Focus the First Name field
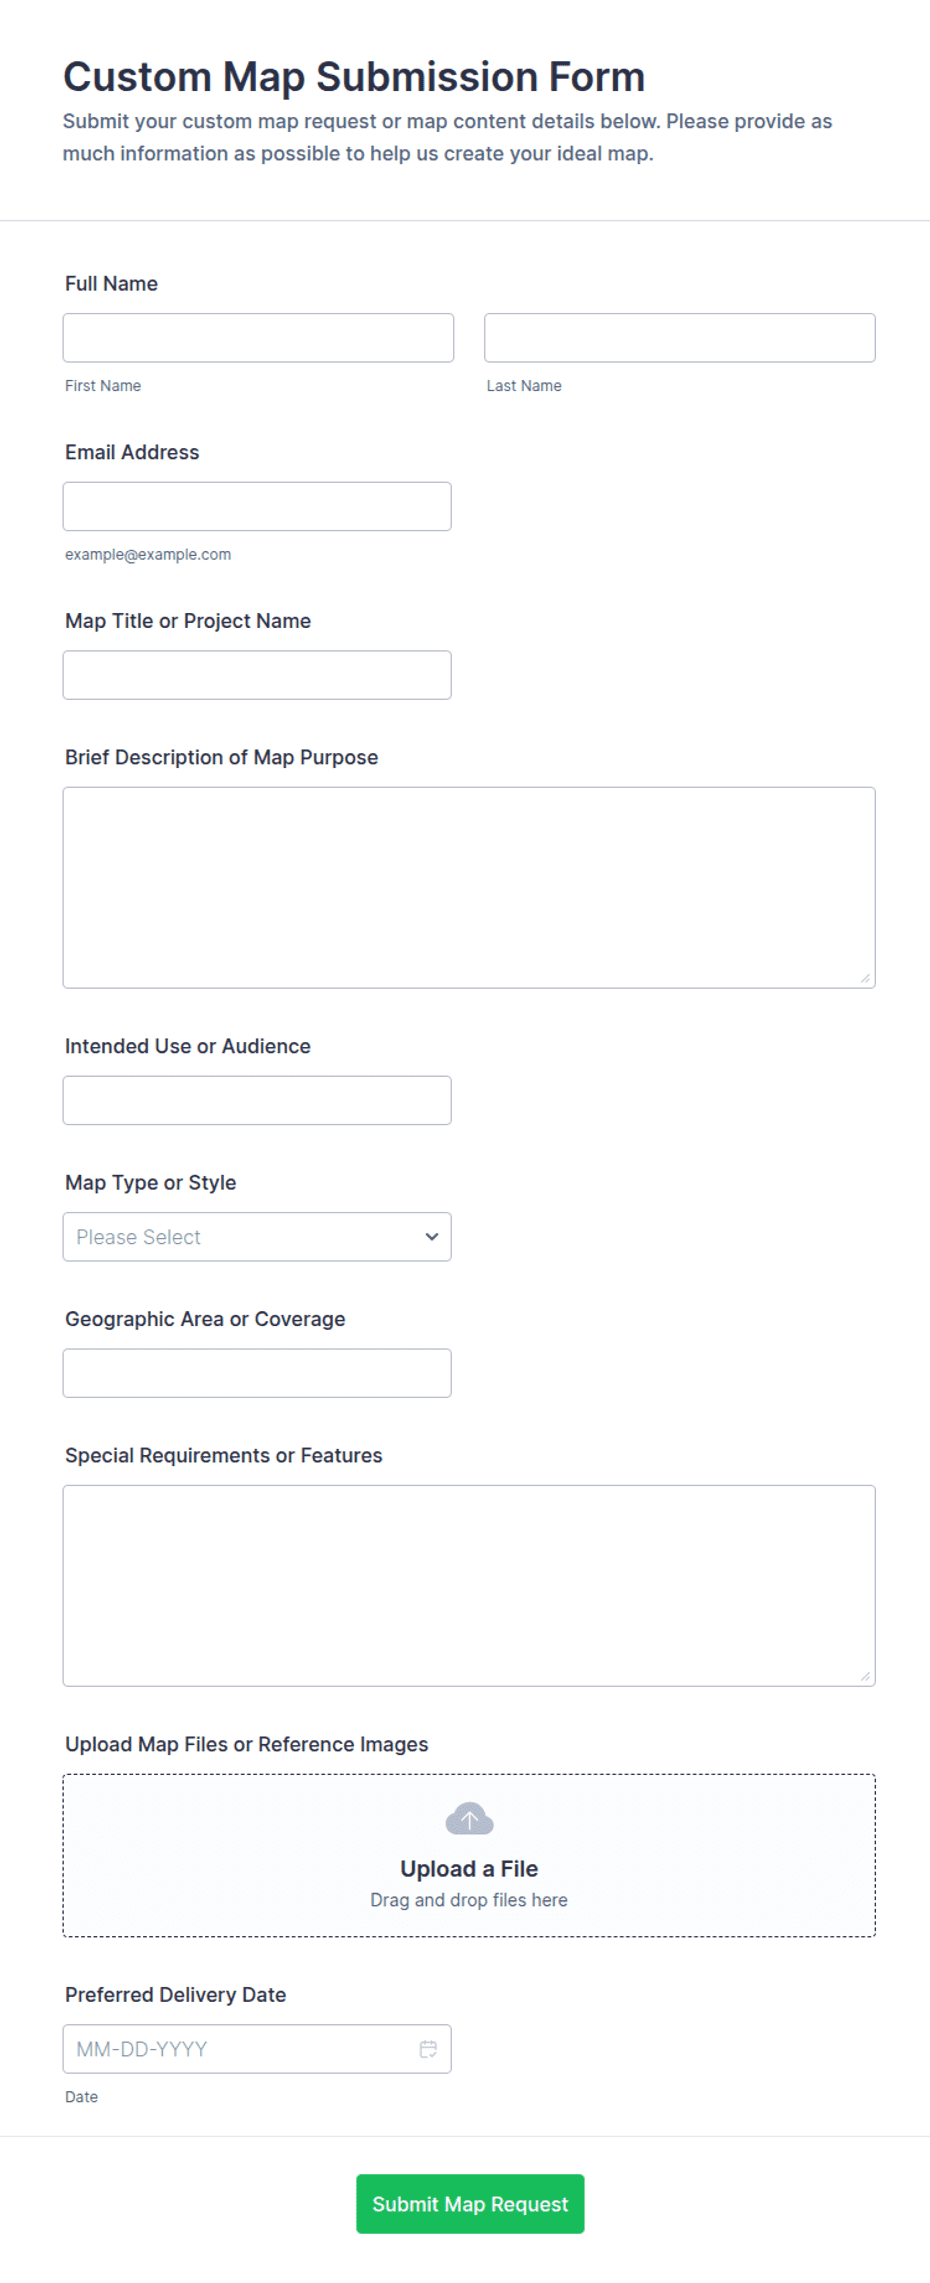Screen dimensions: 930x2283 [x=258, y=338]
